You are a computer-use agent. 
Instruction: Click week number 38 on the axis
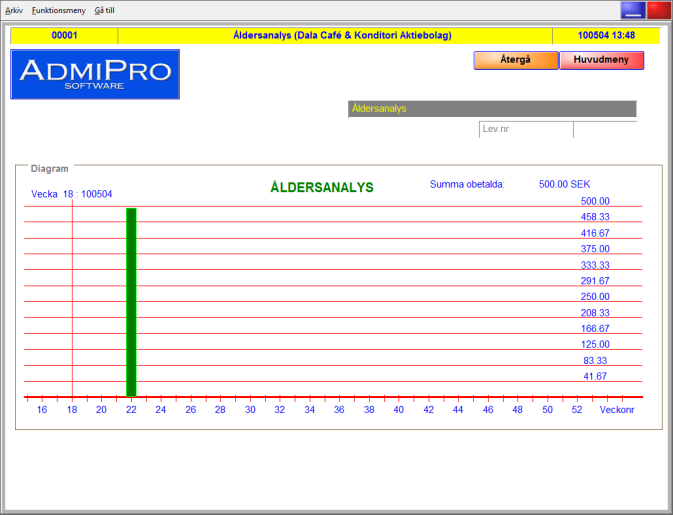tap(369, 410)
